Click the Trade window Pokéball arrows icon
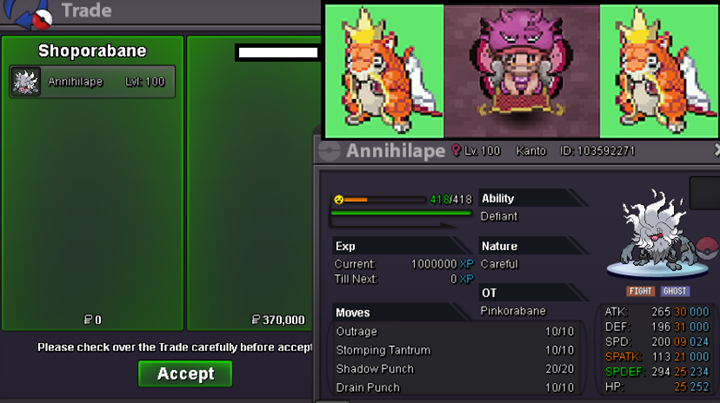 [28, 13]
